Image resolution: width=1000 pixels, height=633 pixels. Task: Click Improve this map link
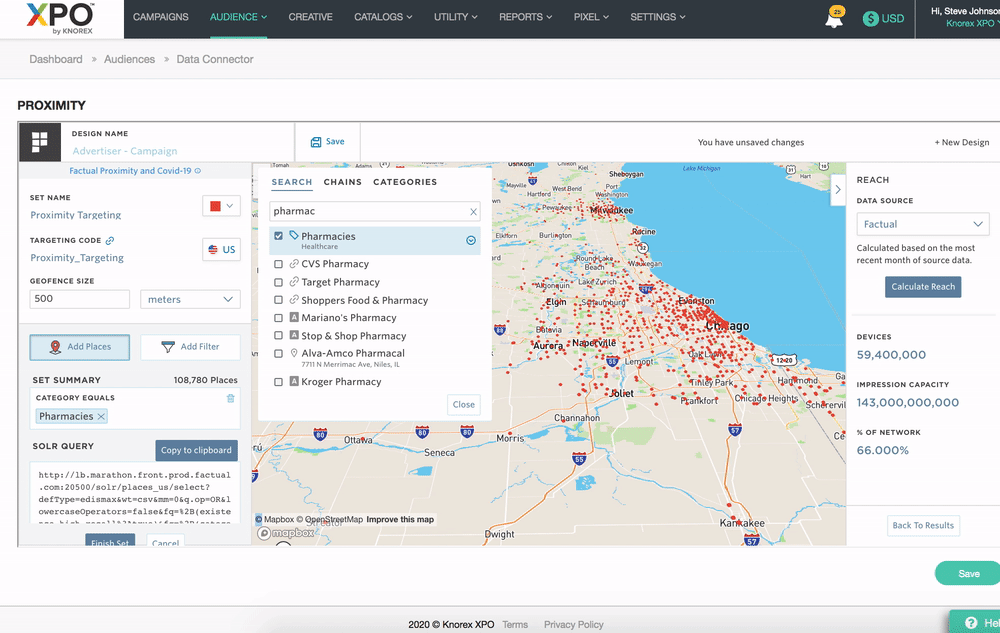pos(400,520)
